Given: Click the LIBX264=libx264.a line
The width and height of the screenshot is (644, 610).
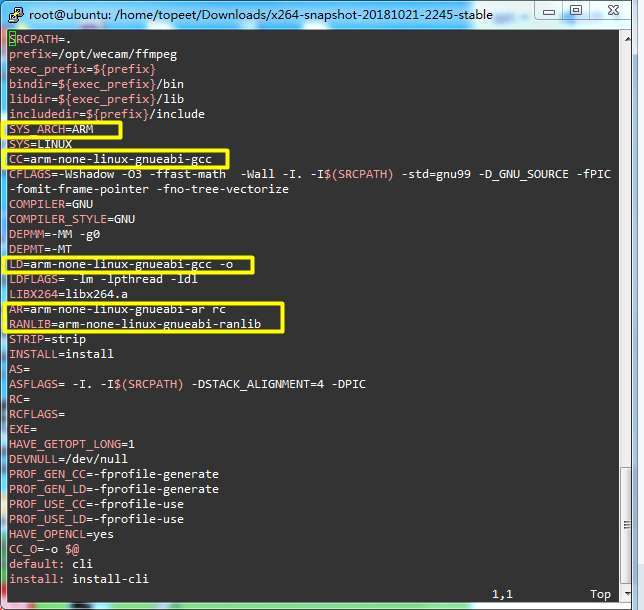Looking at the screenshot, I should tap(69, 294).
